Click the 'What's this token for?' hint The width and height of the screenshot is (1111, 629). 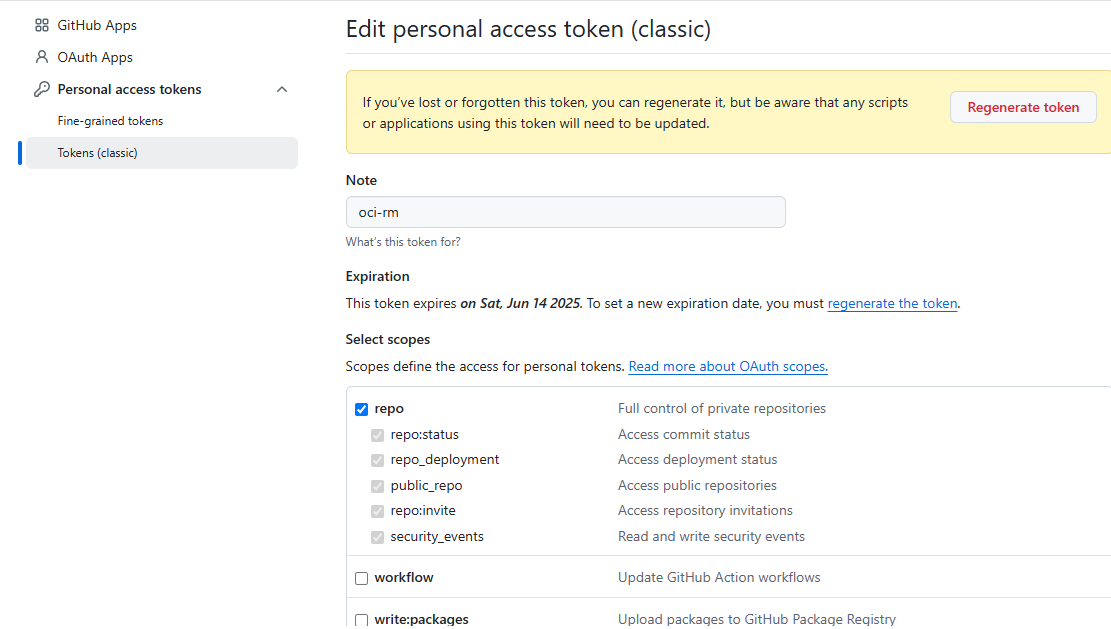coord(402,242)
